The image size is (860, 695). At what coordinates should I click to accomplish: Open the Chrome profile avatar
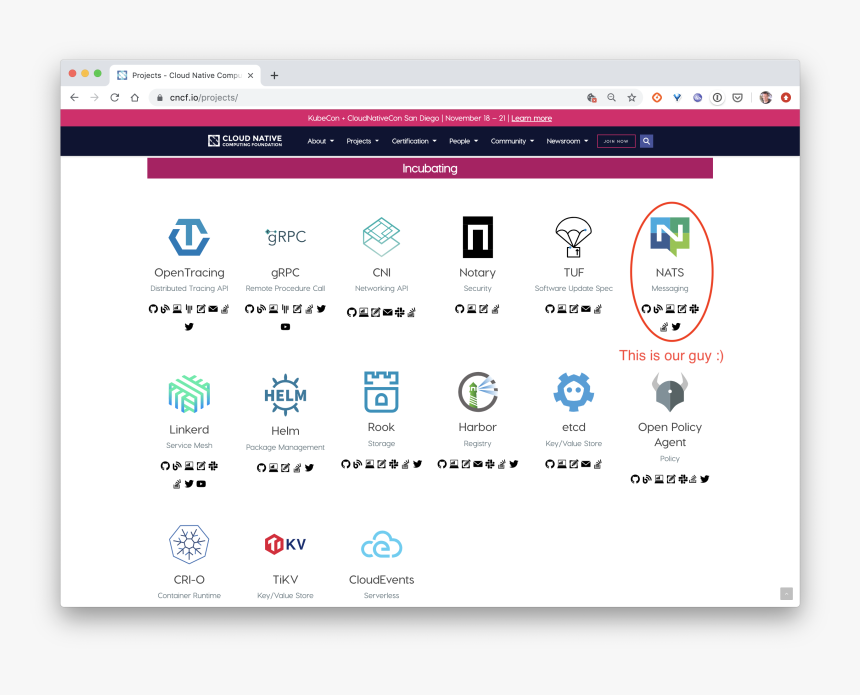coord(766,98)
